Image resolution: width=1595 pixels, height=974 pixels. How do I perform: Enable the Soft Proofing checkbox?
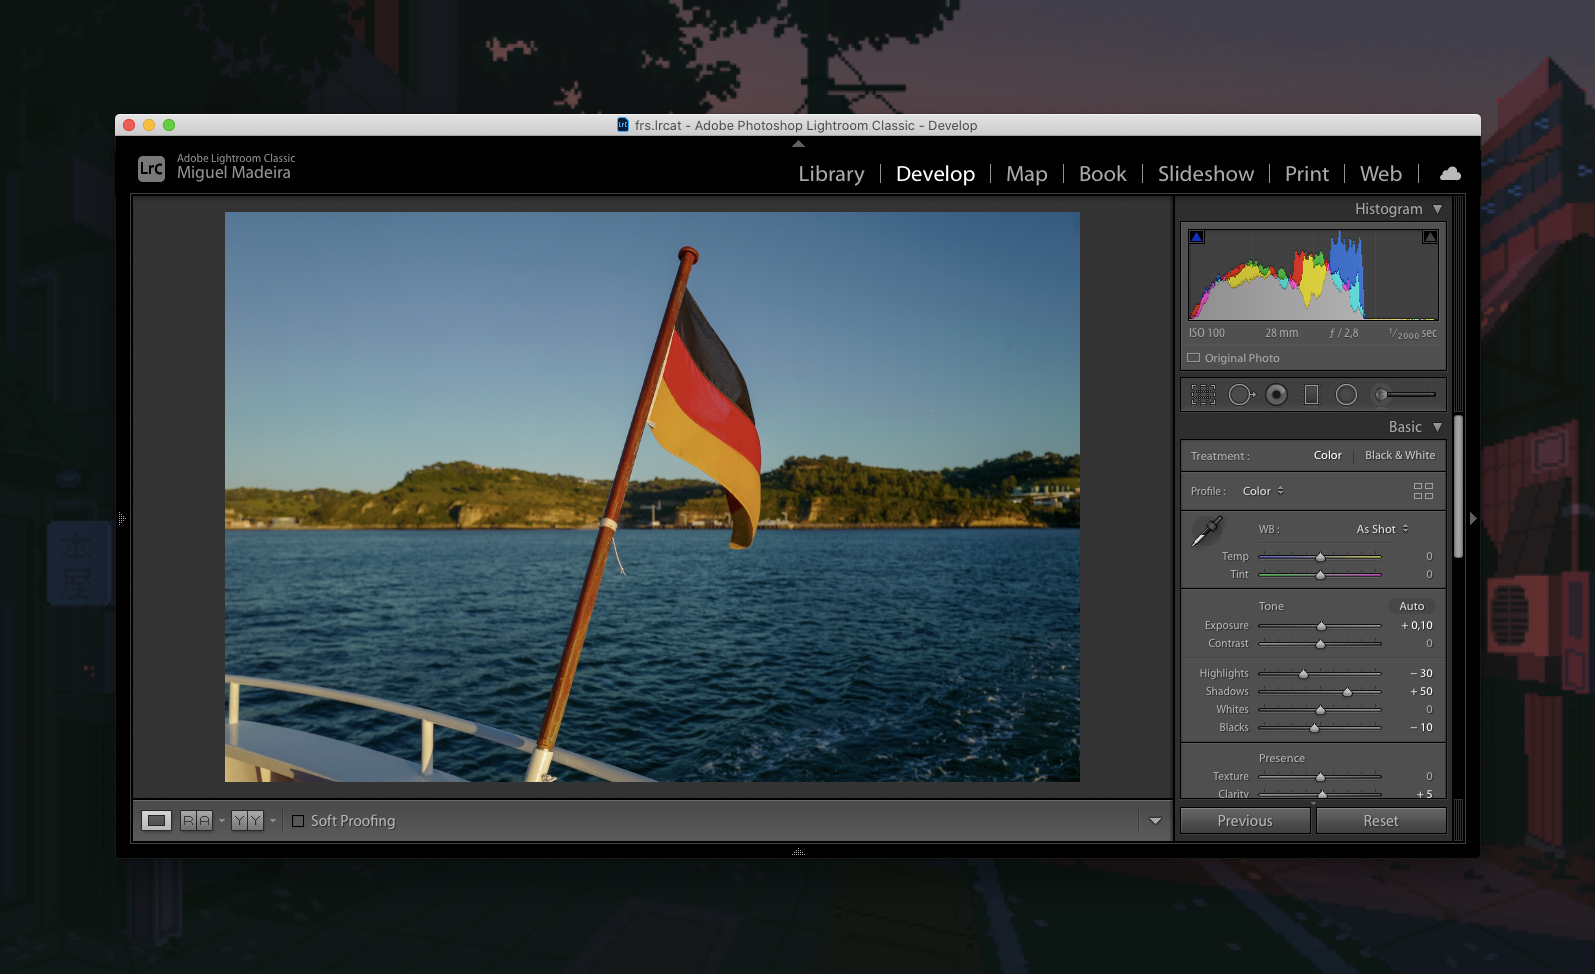pos(298,821)
